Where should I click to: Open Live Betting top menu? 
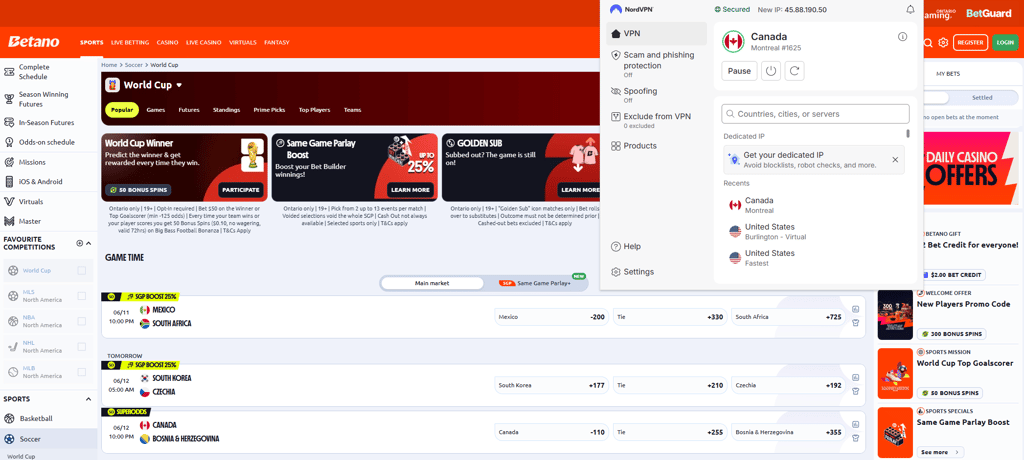[x=131, y=42]
